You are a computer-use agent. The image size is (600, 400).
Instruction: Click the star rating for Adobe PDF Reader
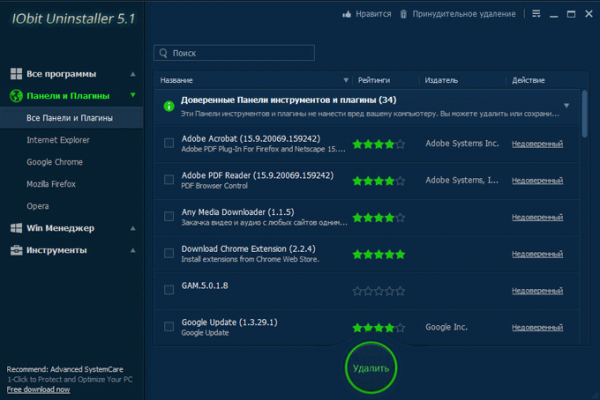378,181
